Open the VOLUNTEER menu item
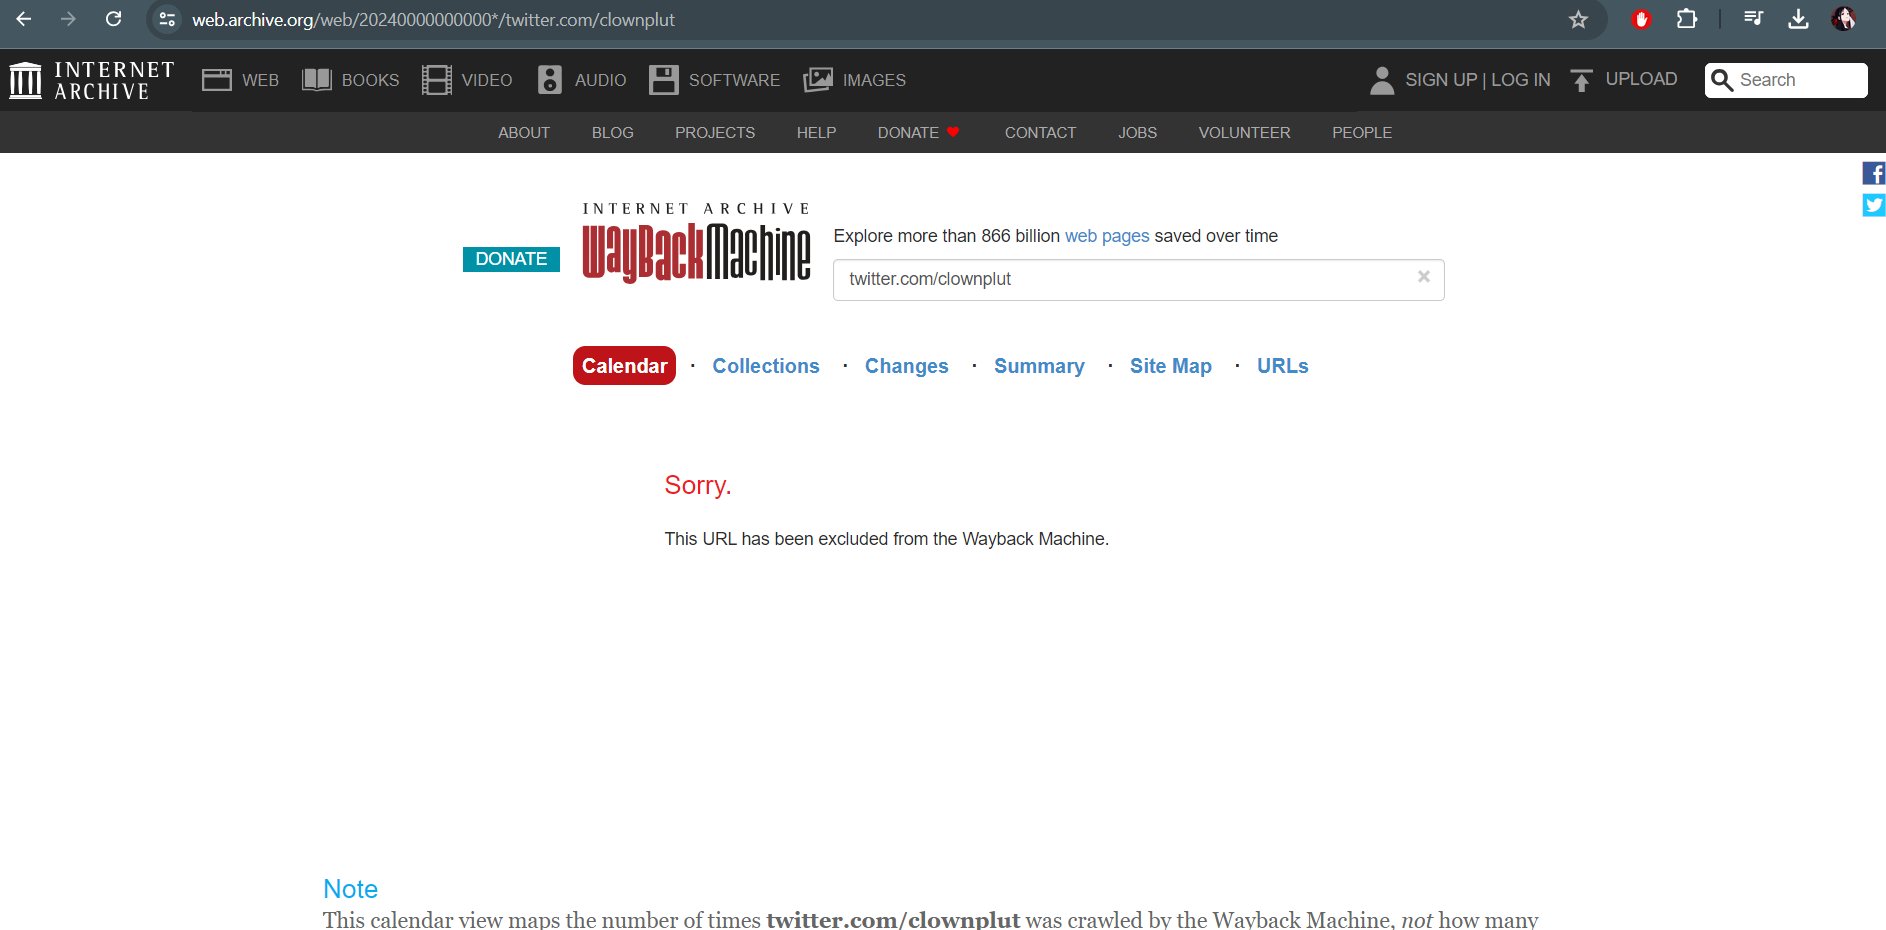Image resolution: width=1886 pixels, height=930 pixels. click(1244, 132)
